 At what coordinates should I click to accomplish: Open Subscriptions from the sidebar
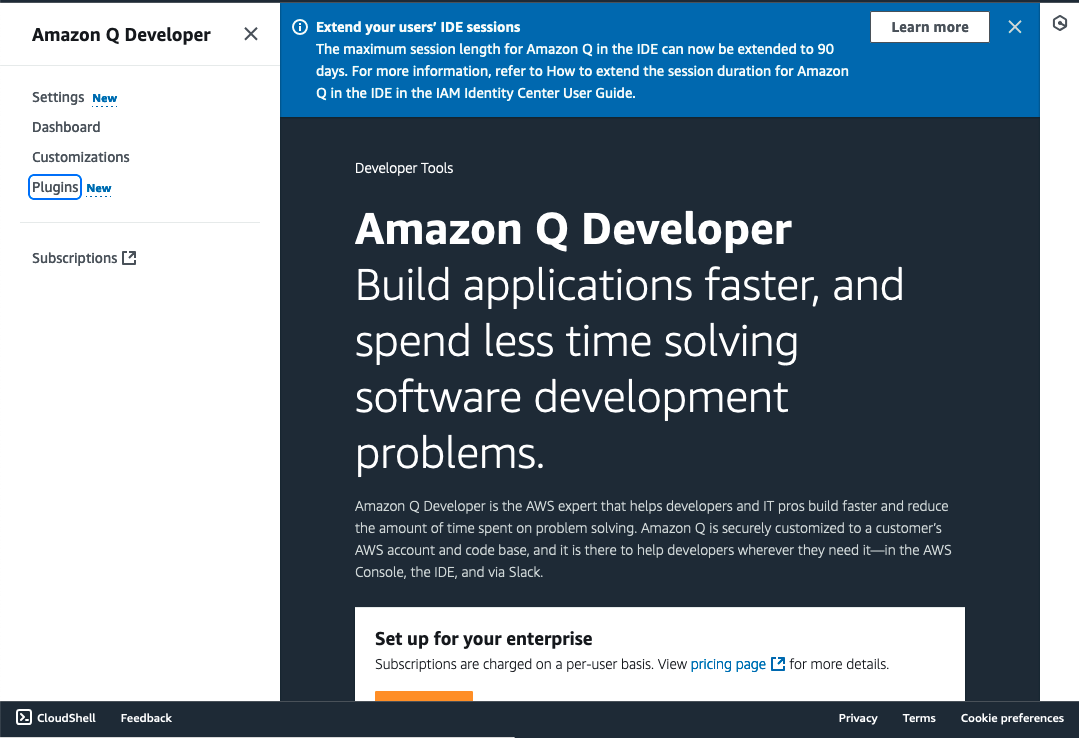tap(74, 257)
